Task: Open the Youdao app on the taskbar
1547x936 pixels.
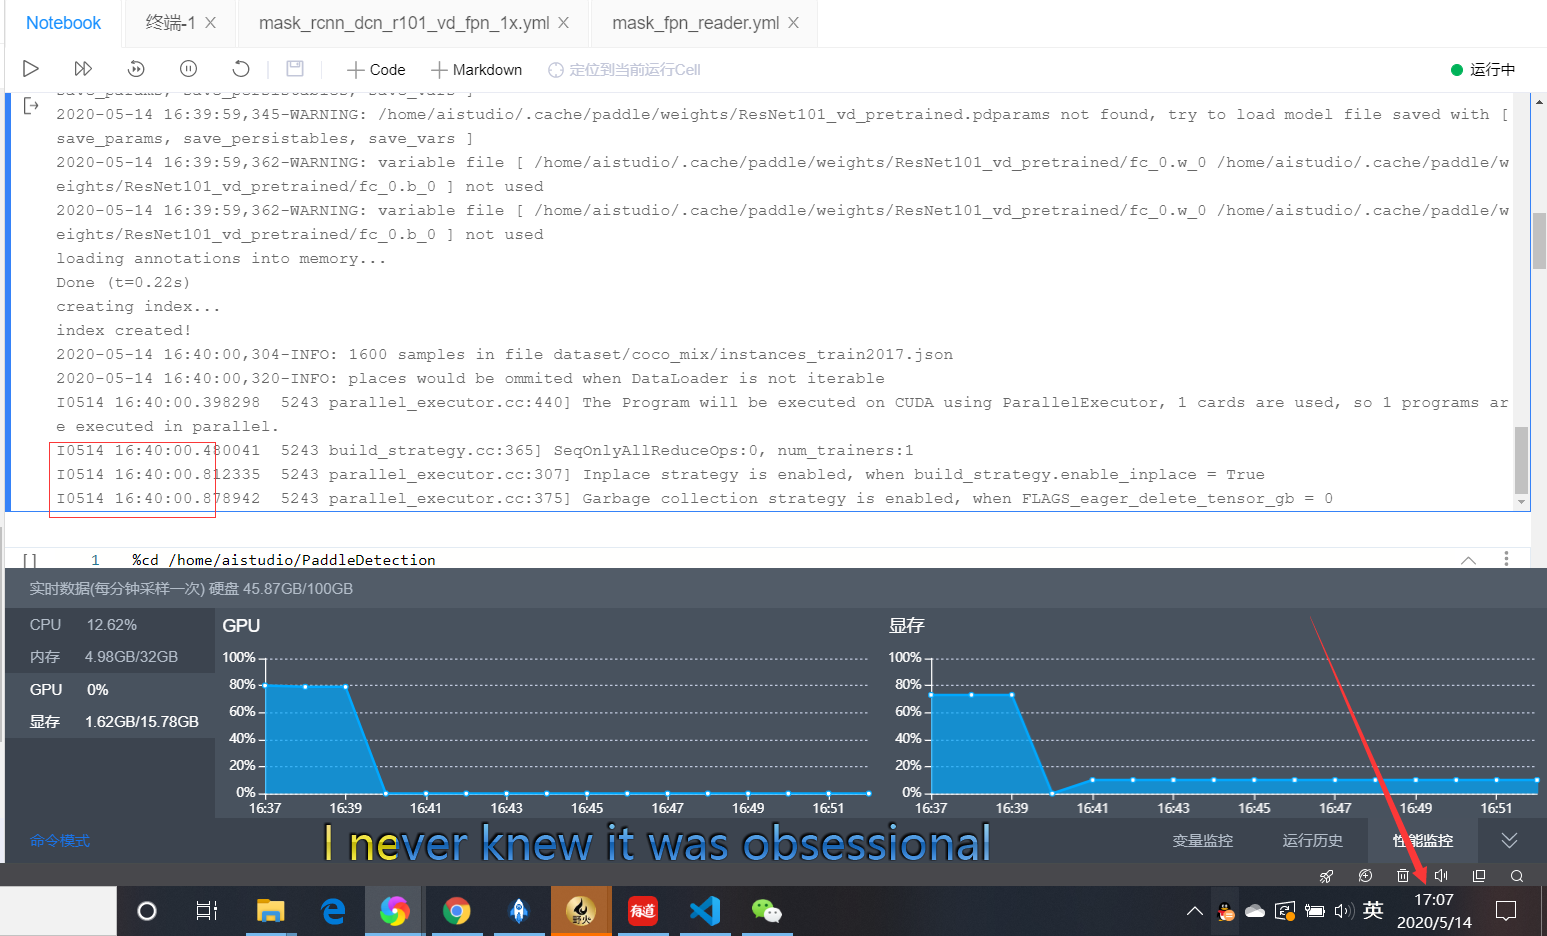Action: click(643, 911)
